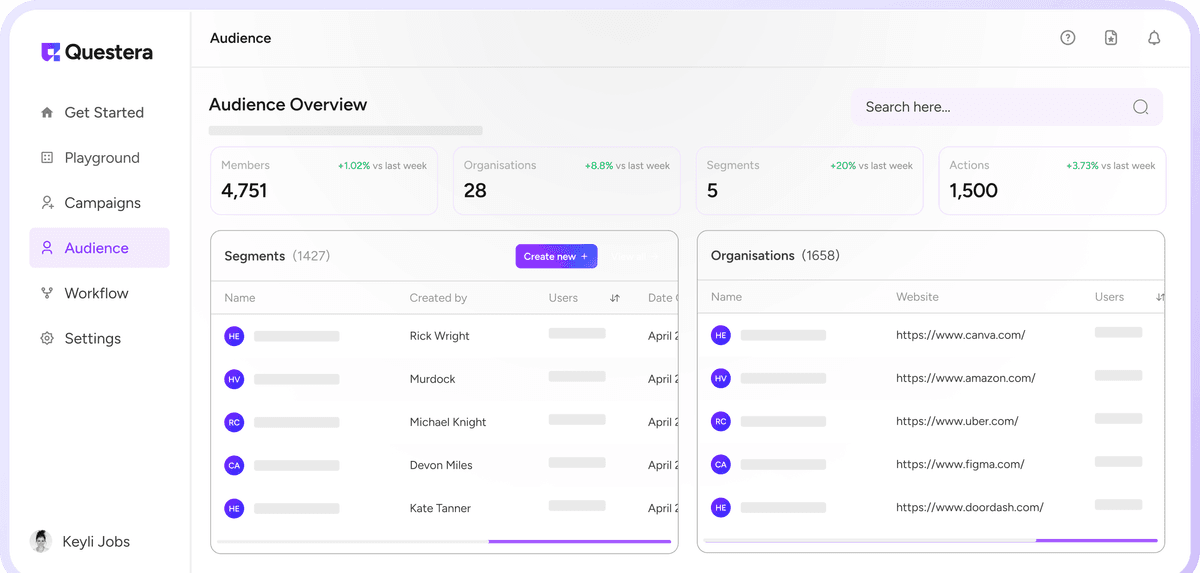Click the RC avatar beside Michael Knight

pos(234,422)
